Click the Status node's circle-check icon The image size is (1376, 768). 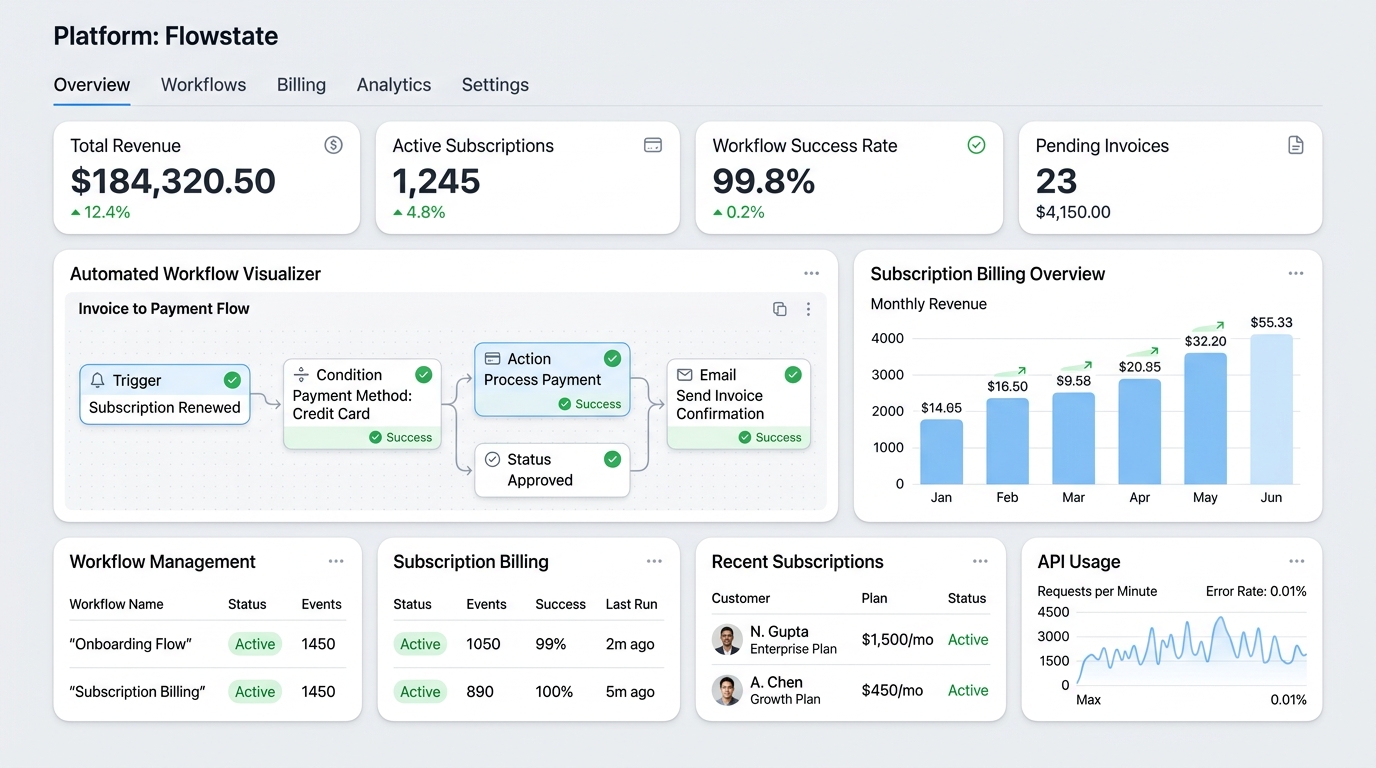coord(492,459)
